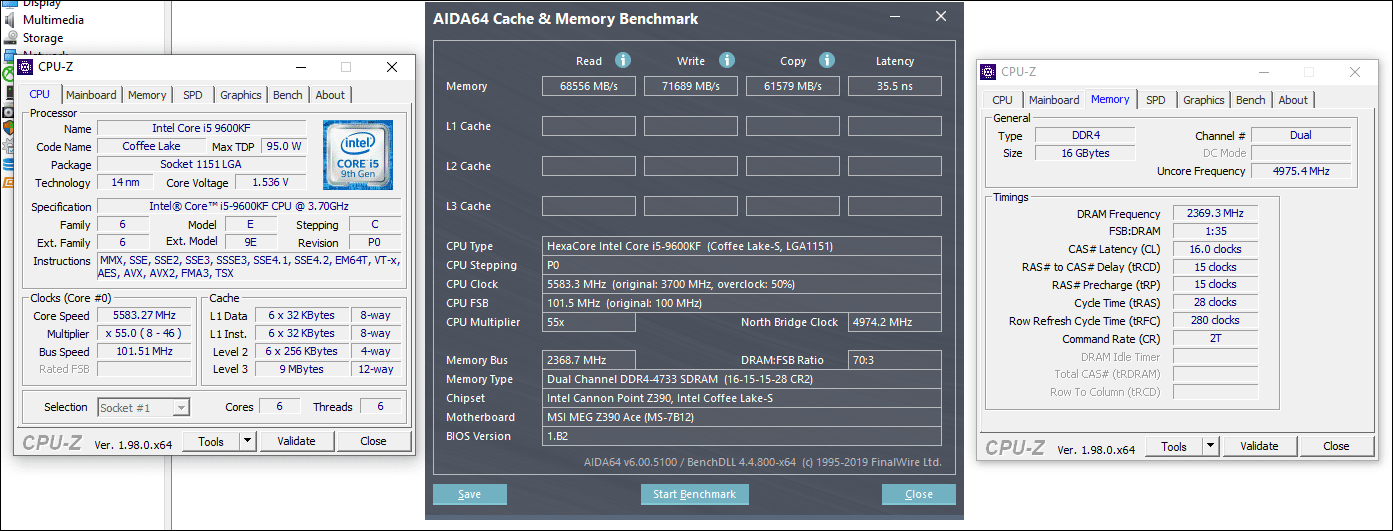Select Storage in the background tree
The image size is (1393, 531).
pos(43,38)
